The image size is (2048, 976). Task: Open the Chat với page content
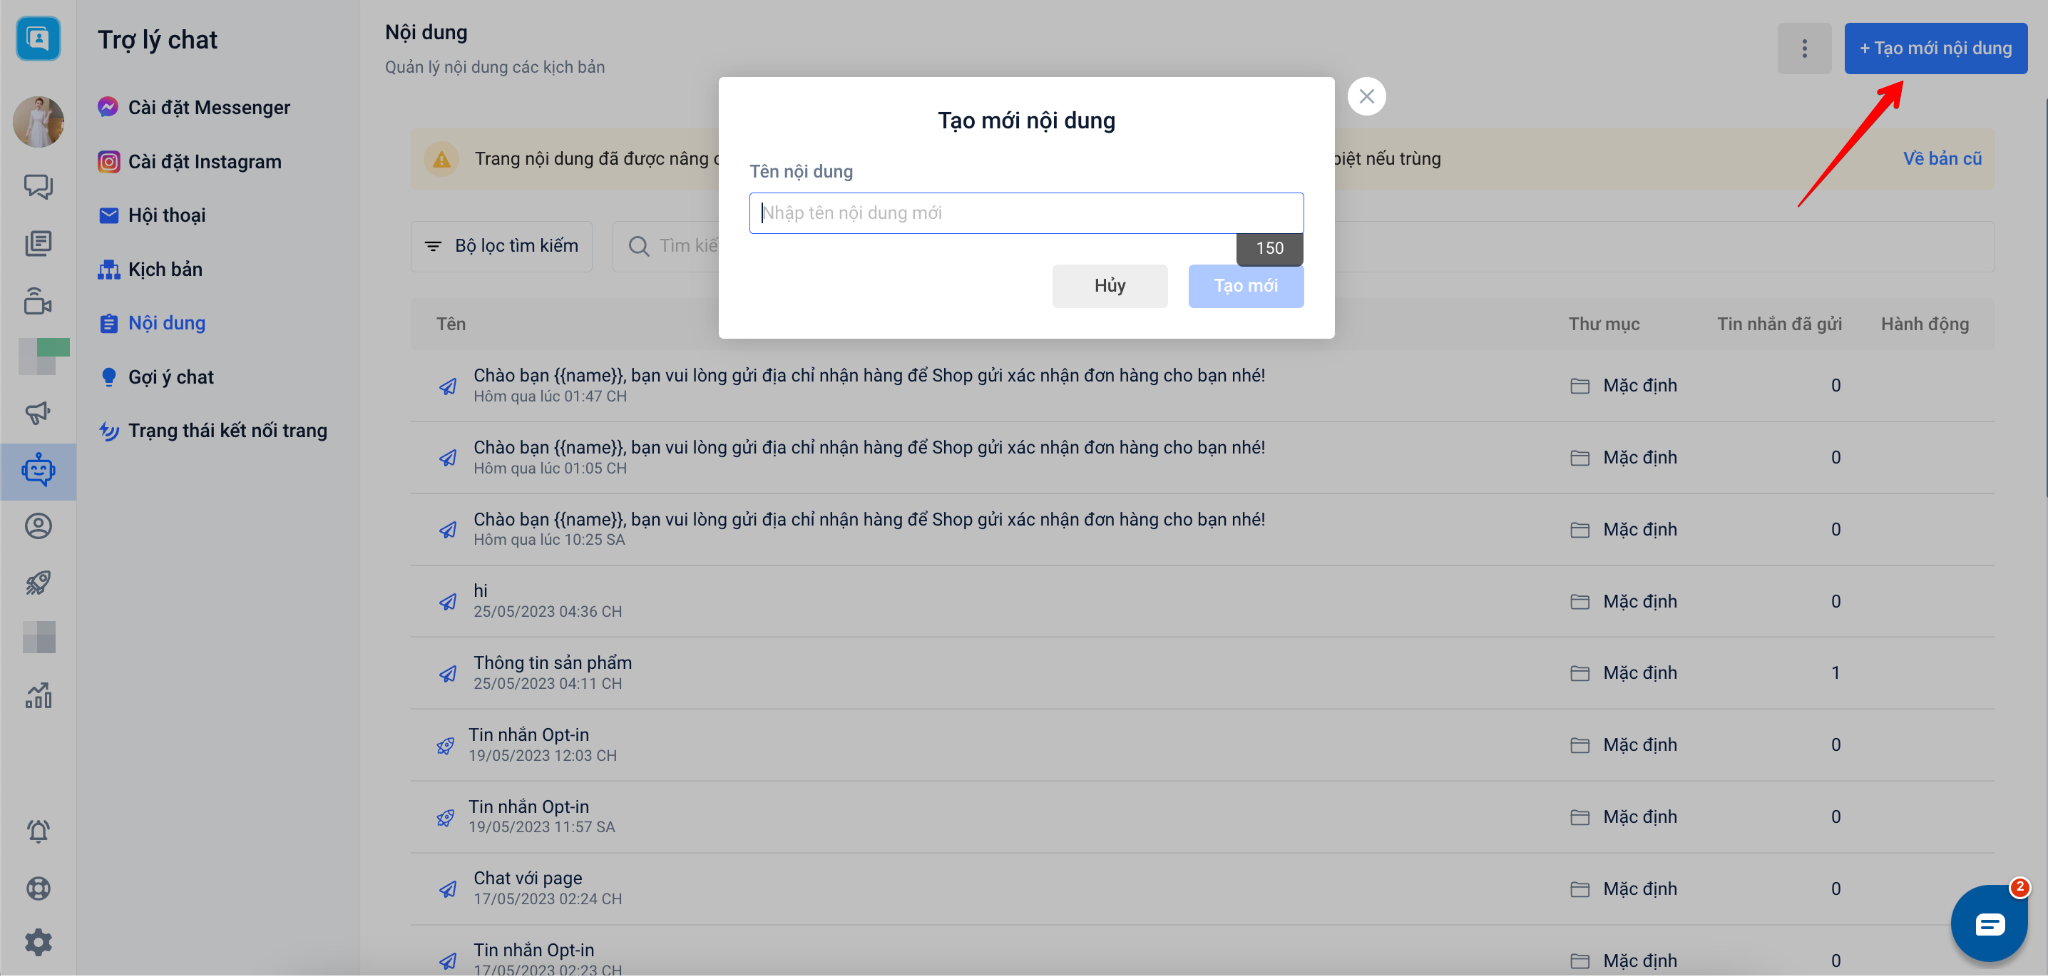(1202, 889)
